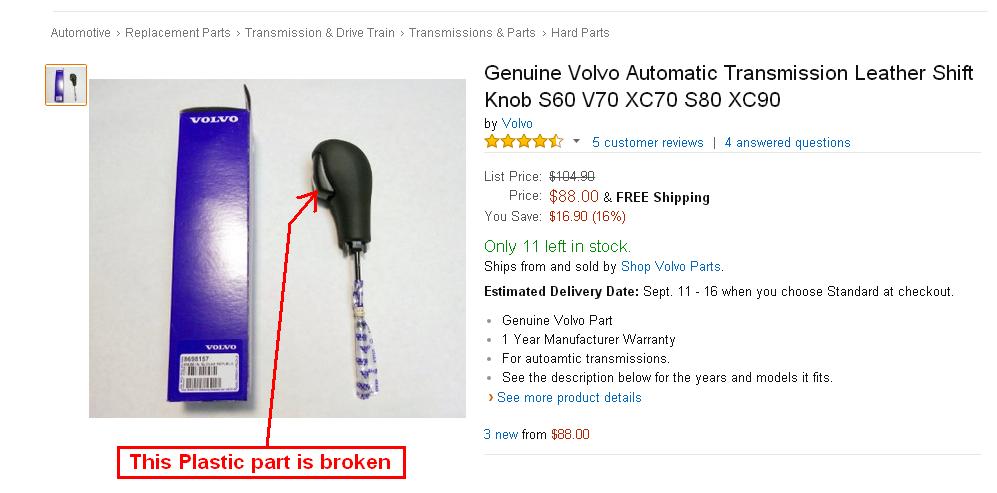Expand See more product details chevron

490,398
